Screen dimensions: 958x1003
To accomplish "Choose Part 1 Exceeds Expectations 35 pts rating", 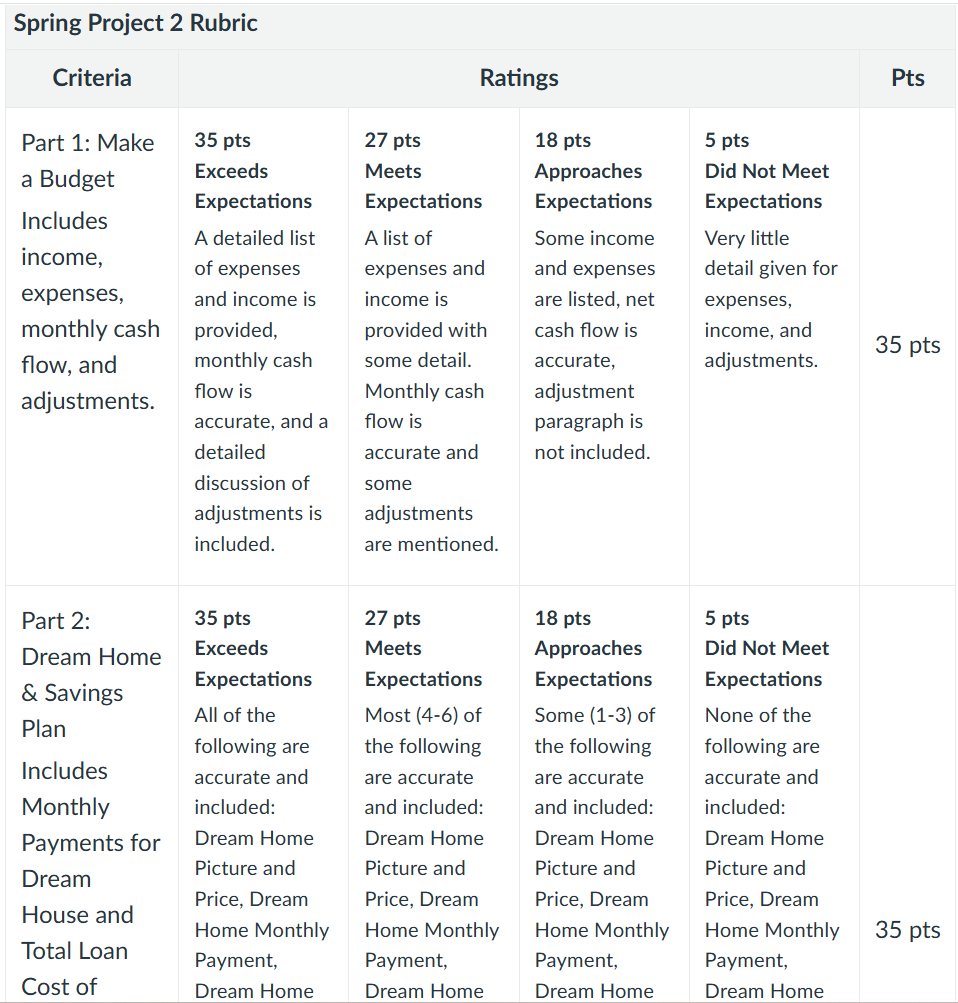I will click(263, 346).
